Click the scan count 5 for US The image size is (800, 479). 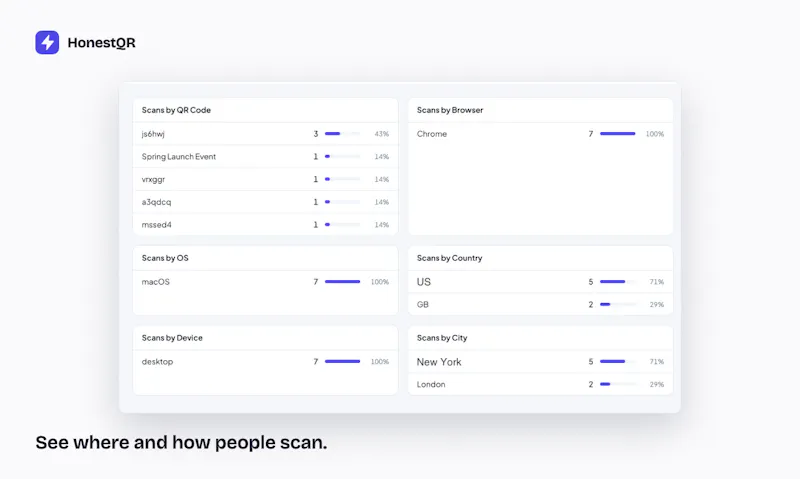point(591,282)
